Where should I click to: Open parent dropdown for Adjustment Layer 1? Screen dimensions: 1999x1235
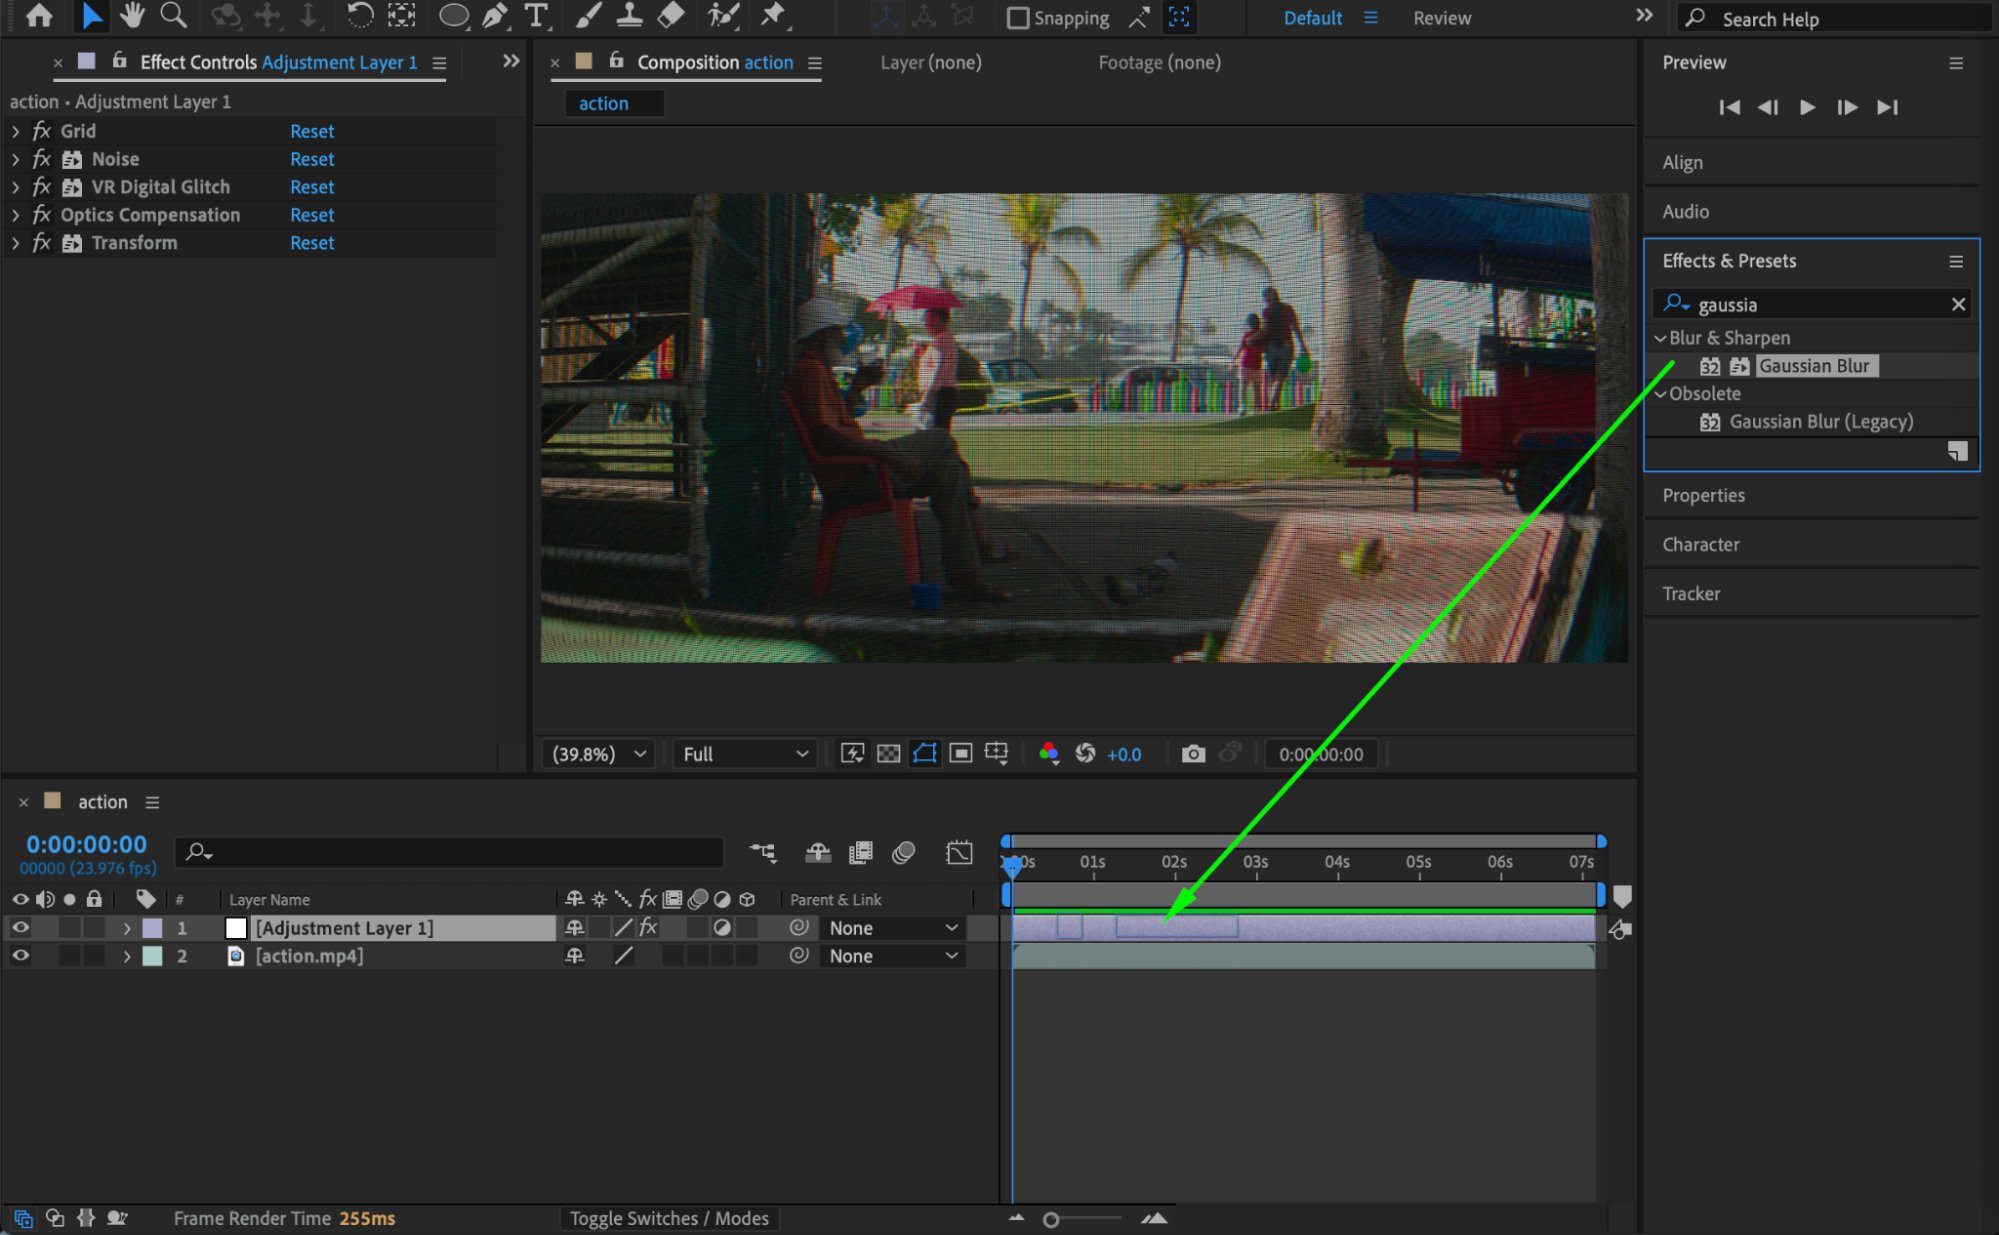[893, 928]
